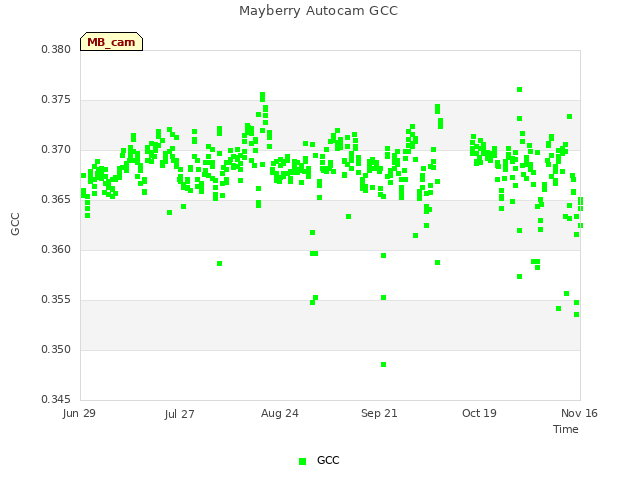
Task: Click the 0.355 y-axis tick label
Action: point(56,300)
